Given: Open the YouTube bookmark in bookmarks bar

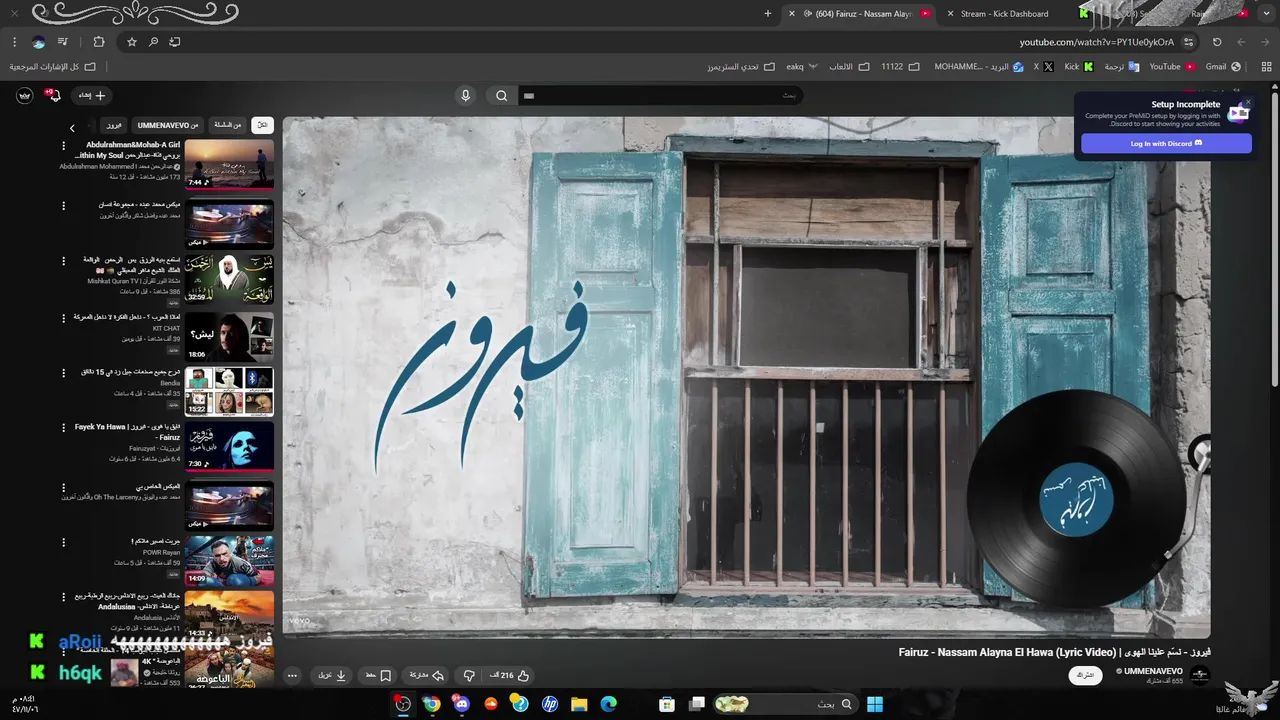Looking at the screenshot, I should (1171, 67).
